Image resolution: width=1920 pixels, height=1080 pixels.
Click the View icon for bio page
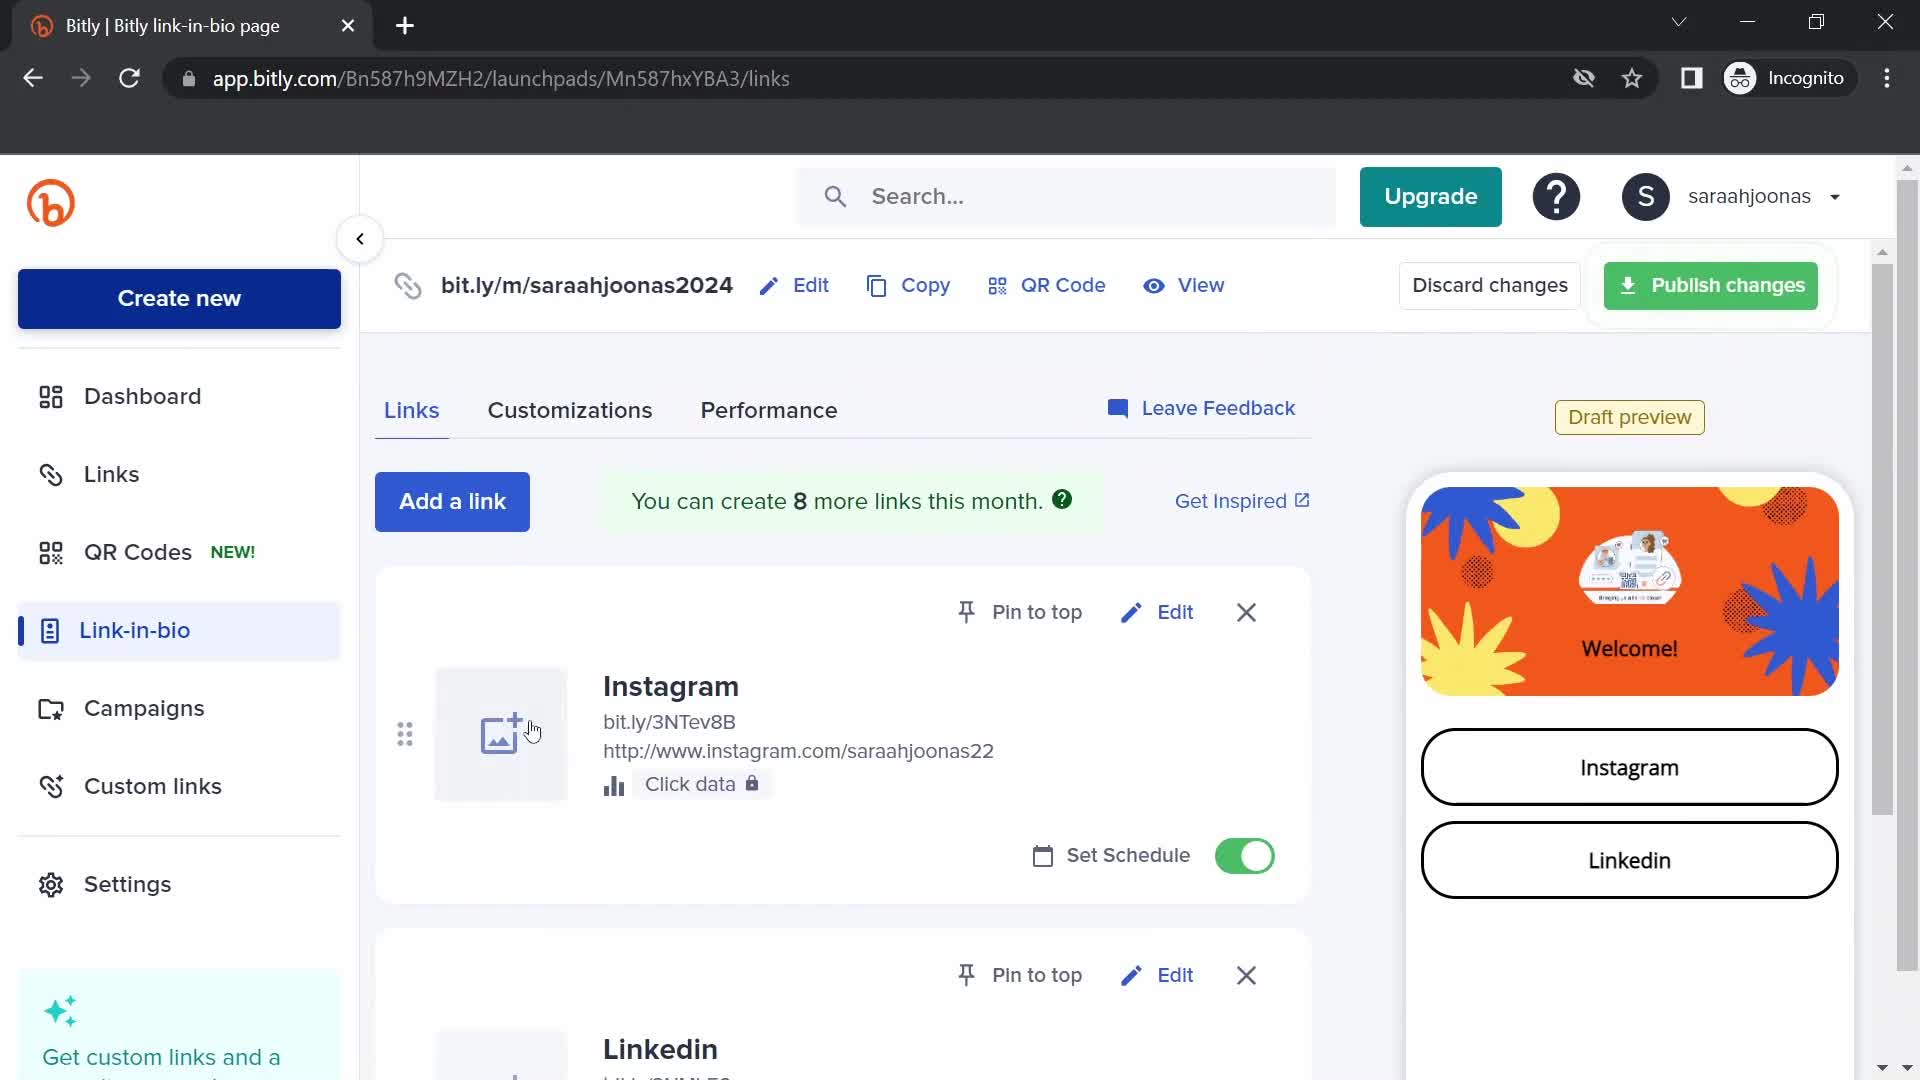click(1151, 285)
